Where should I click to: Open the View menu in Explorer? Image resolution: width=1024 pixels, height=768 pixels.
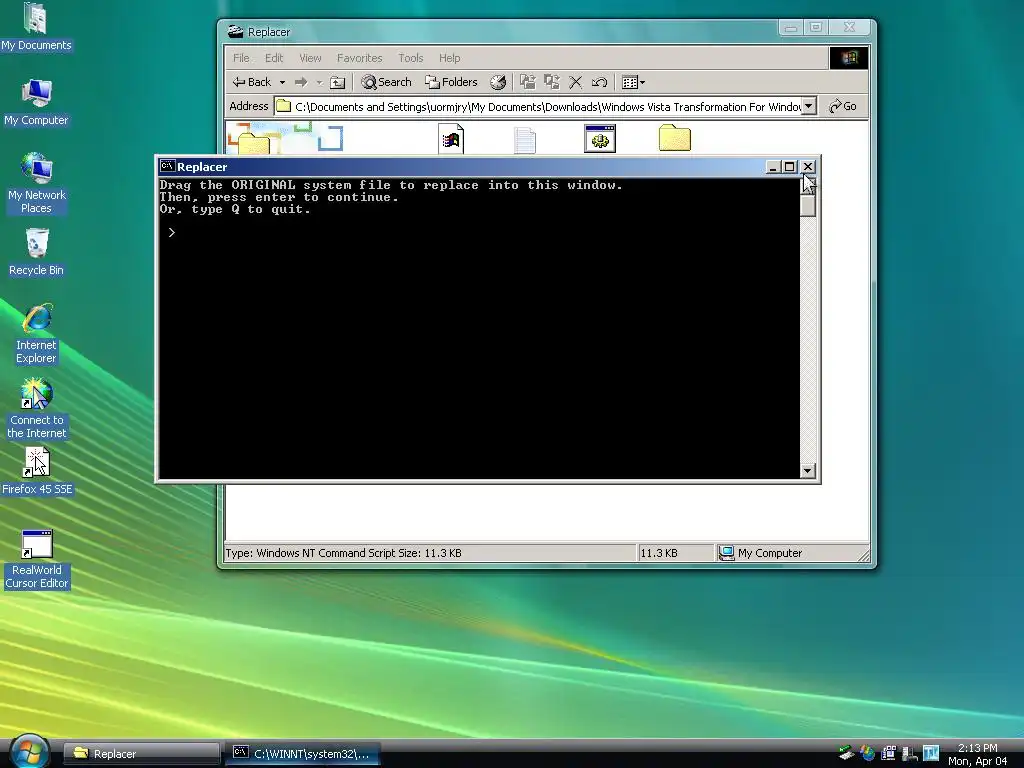[x=310, y=58]
